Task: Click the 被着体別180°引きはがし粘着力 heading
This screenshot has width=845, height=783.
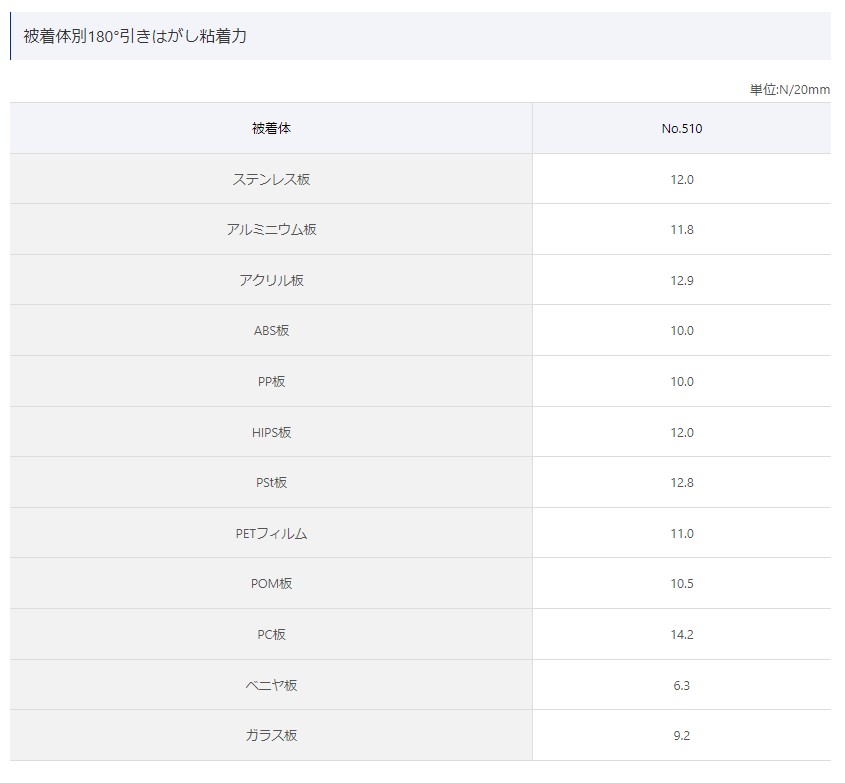Action: pos(135,36)
